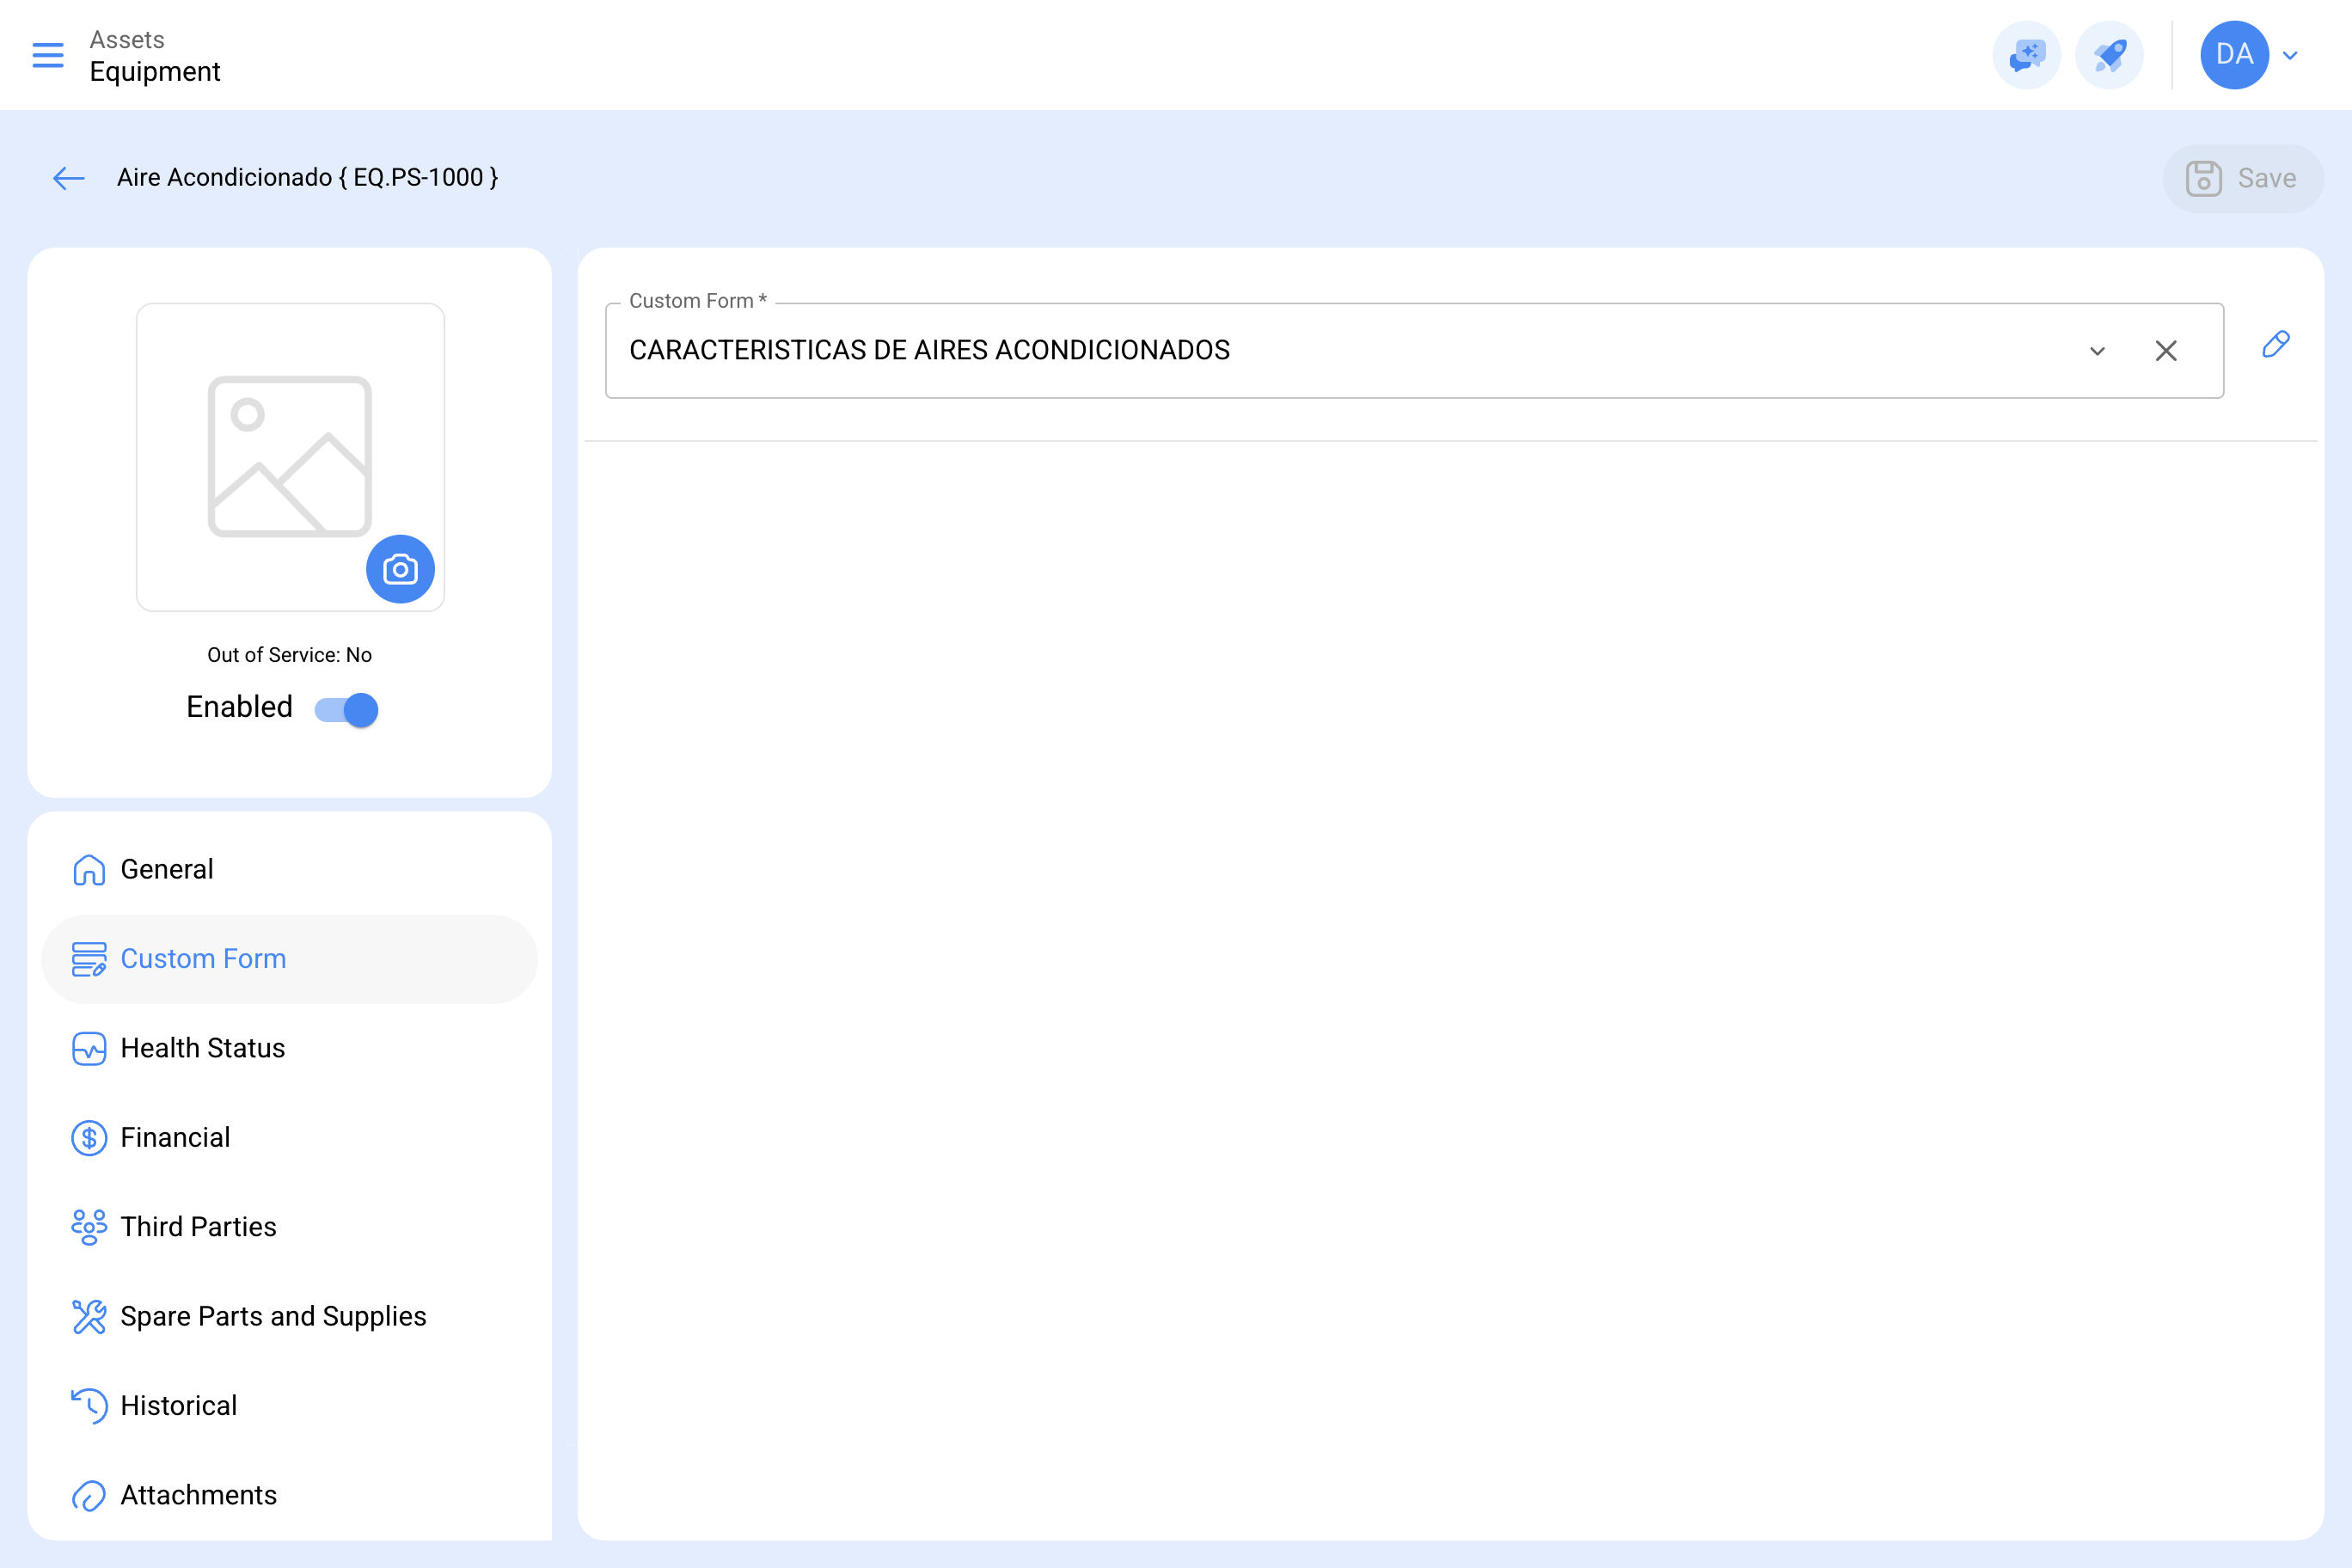
Task: Click the Custom Form field
Action: 1414,351
